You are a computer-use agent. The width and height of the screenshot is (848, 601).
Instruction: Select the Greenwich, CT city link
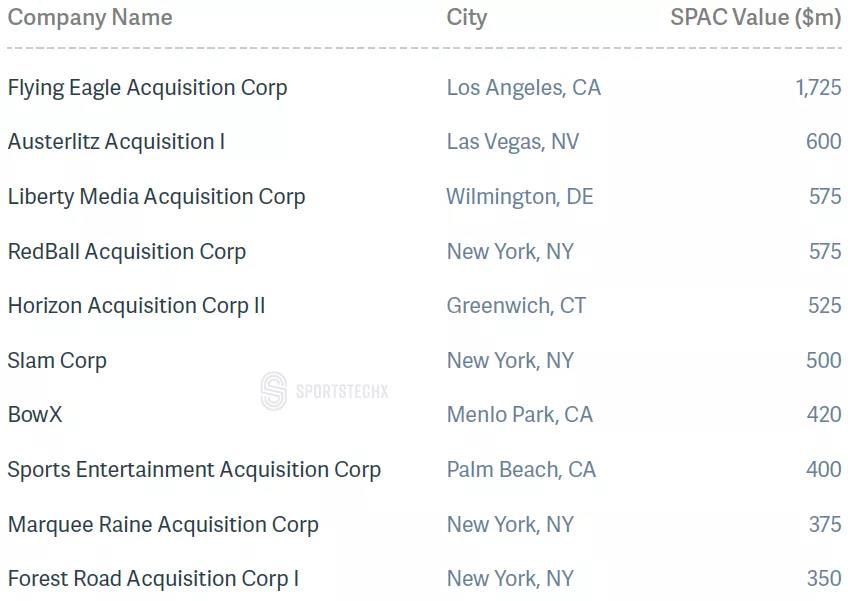point(516,306)
